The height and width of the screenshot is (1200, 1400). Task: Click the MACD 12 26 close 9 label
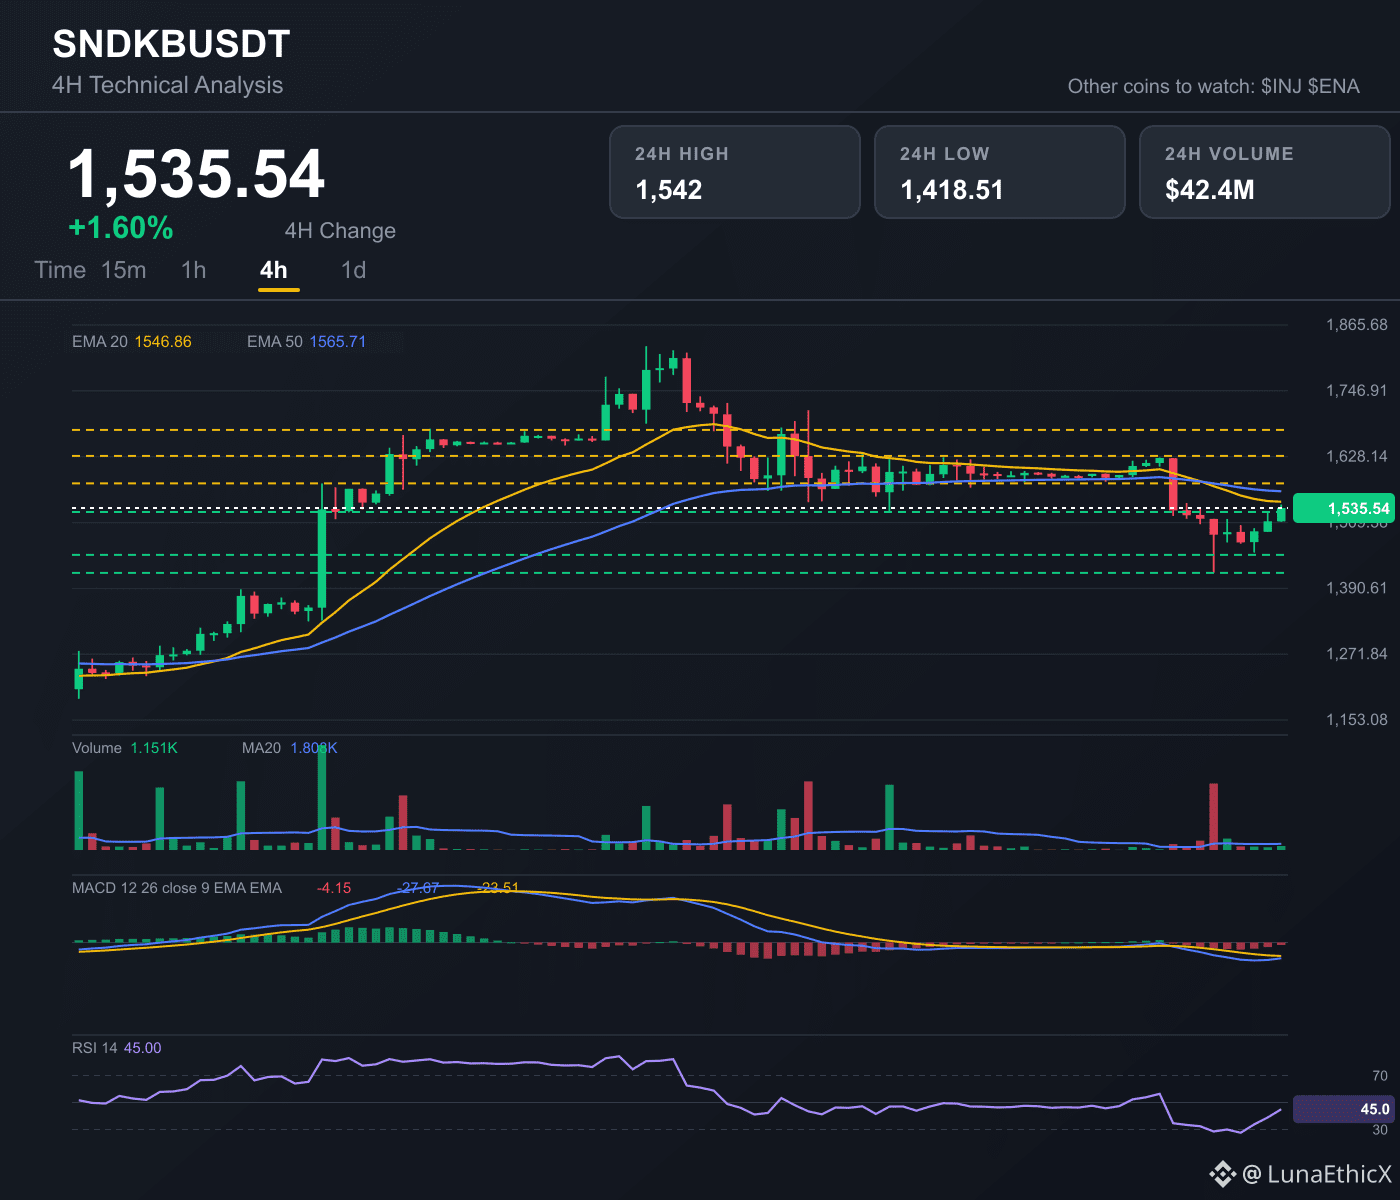pos(177,888)
